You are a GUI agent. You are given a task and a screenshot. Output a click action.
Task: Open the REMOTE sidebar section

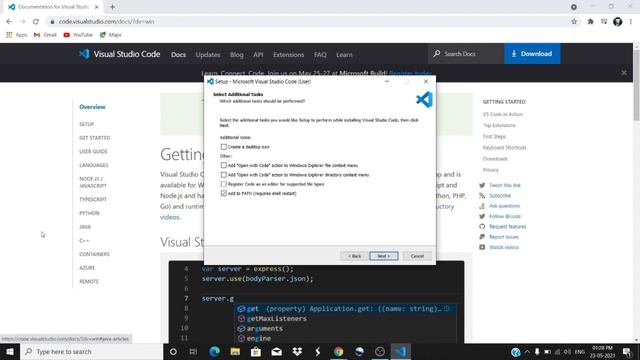[89, 282]
